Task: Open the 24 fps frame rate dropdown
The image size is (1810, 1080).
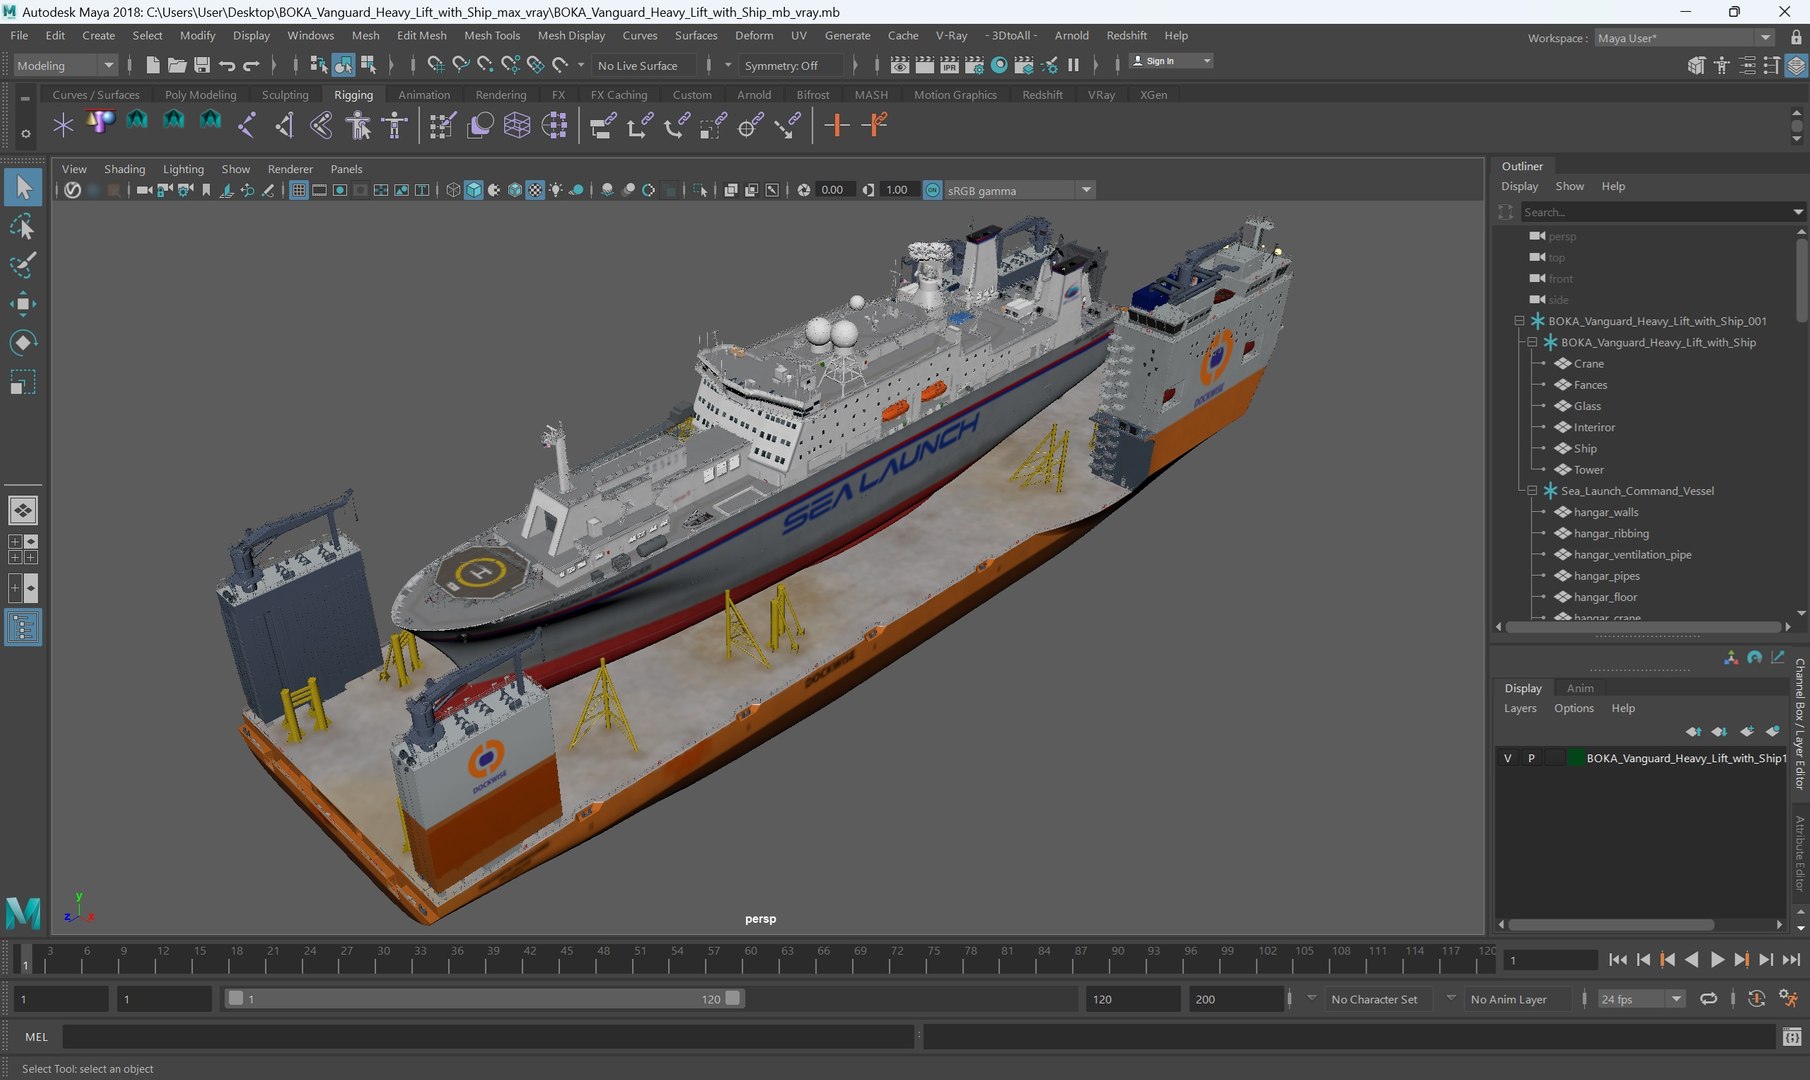Action: point(1640,999)
